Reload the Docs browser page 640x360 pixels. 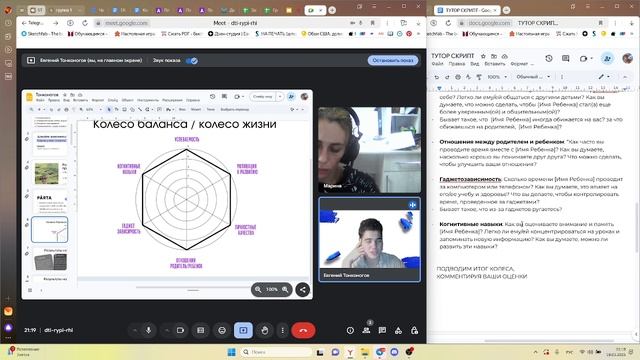pos(448,23)
